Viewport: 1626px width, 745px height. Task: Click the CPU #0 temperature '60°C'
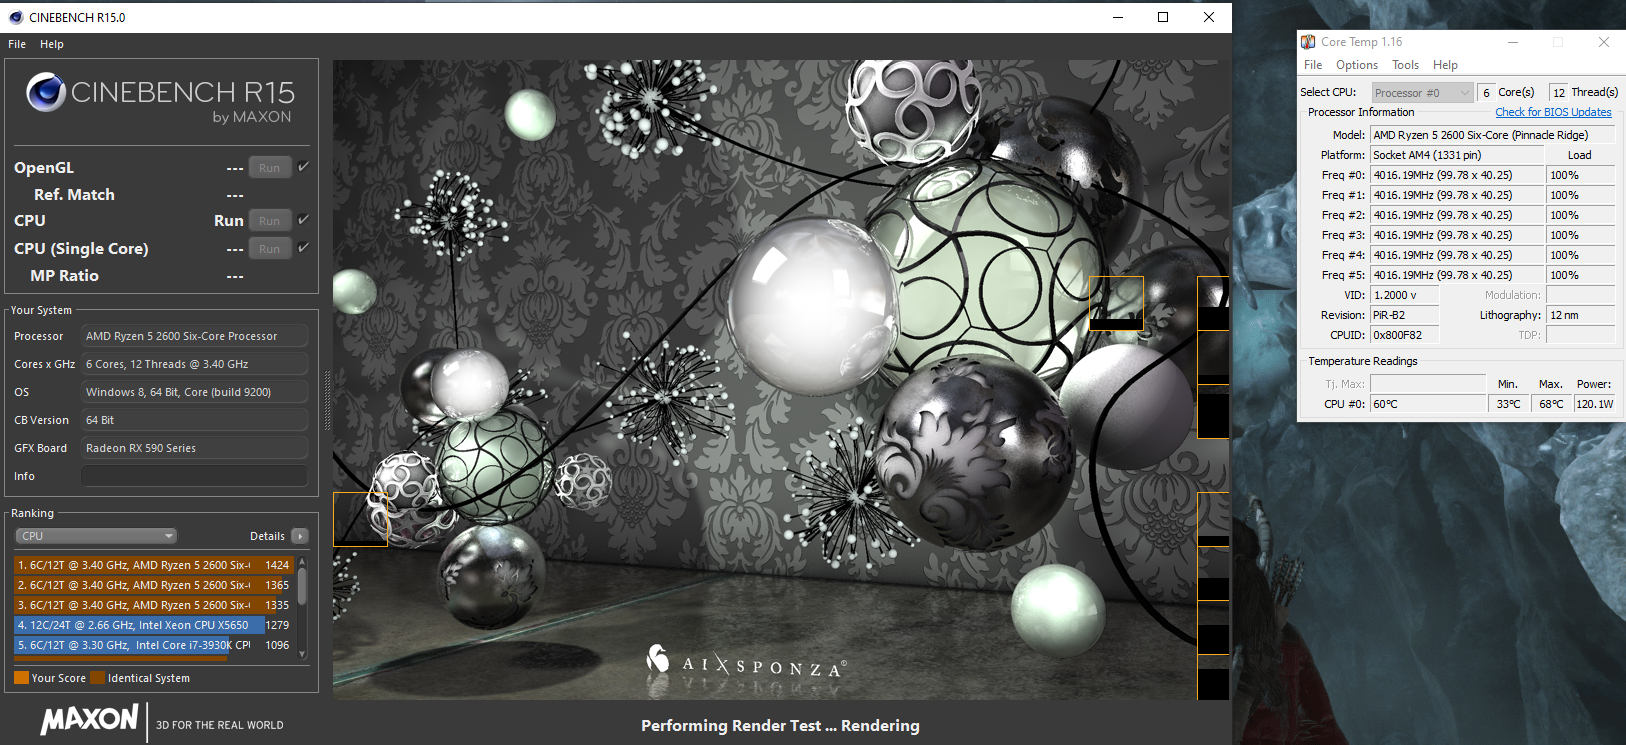click(1428, 404)
